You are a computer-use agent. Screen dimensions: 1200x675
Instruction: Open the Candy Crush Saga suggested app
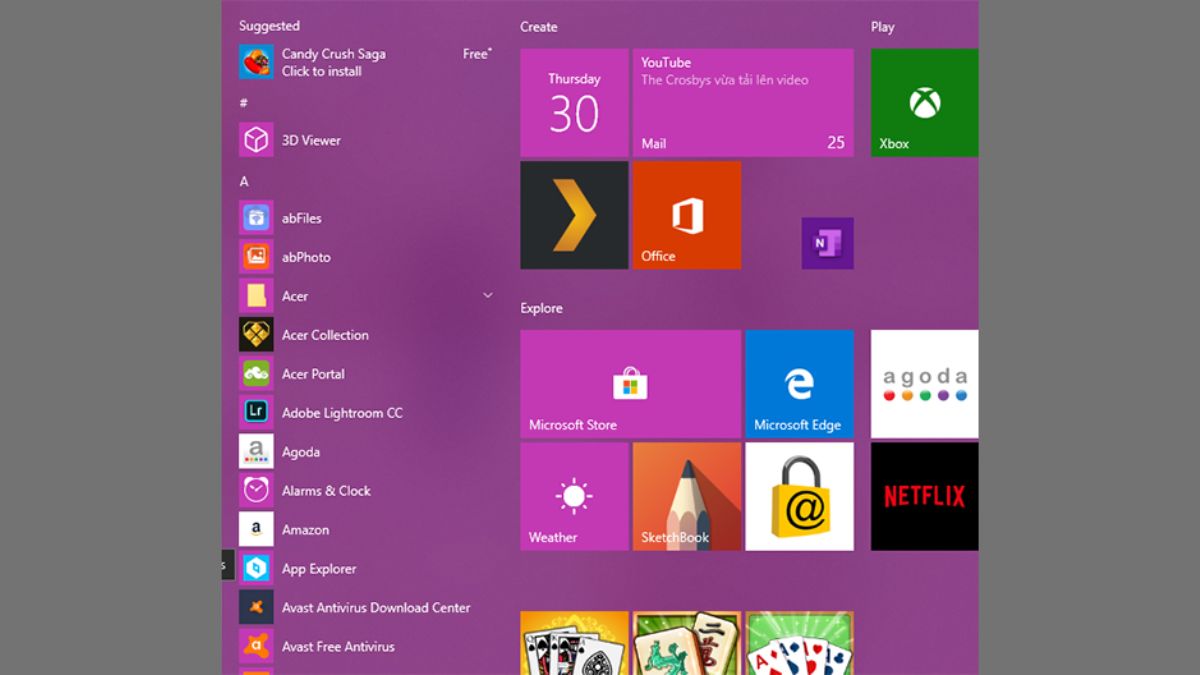pyautogui.click(x=366, y=62)
